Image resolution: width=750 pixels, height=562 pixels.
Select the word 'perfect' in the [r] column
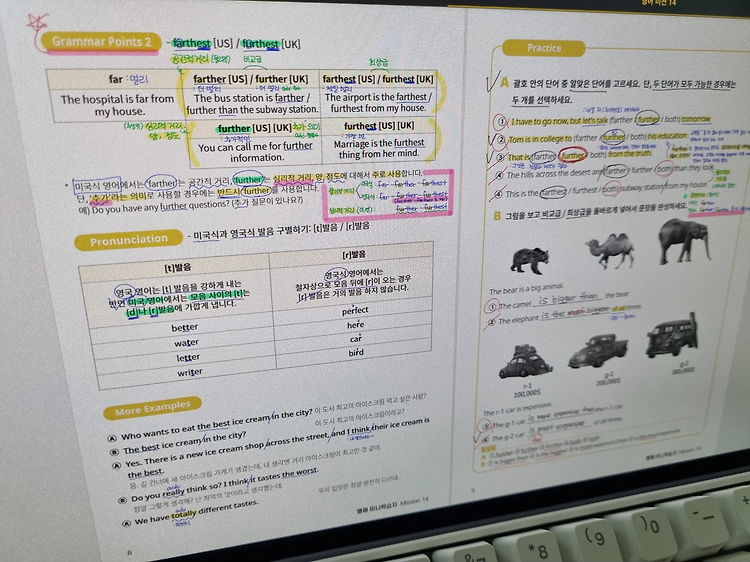tap(355, 310)
